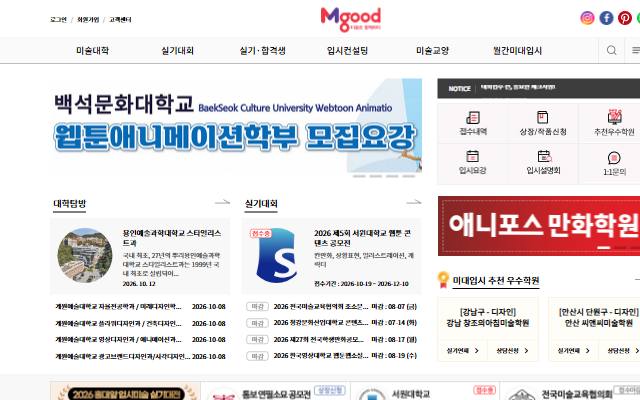Open the 애니포스 만화학원 red banner

pos(539,226)
